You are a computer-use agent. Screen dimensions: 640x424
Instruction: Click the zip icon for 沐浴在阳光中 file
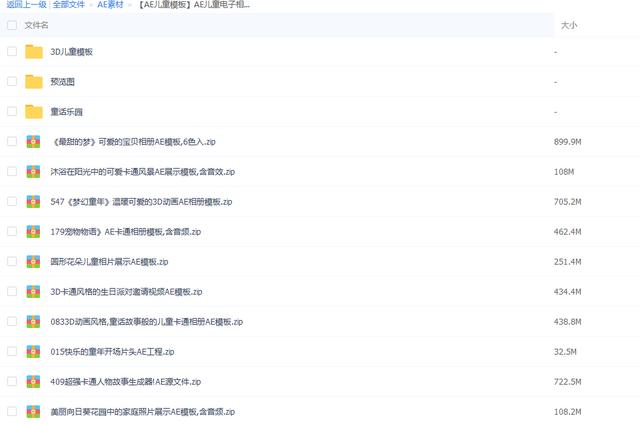(33, 171)
